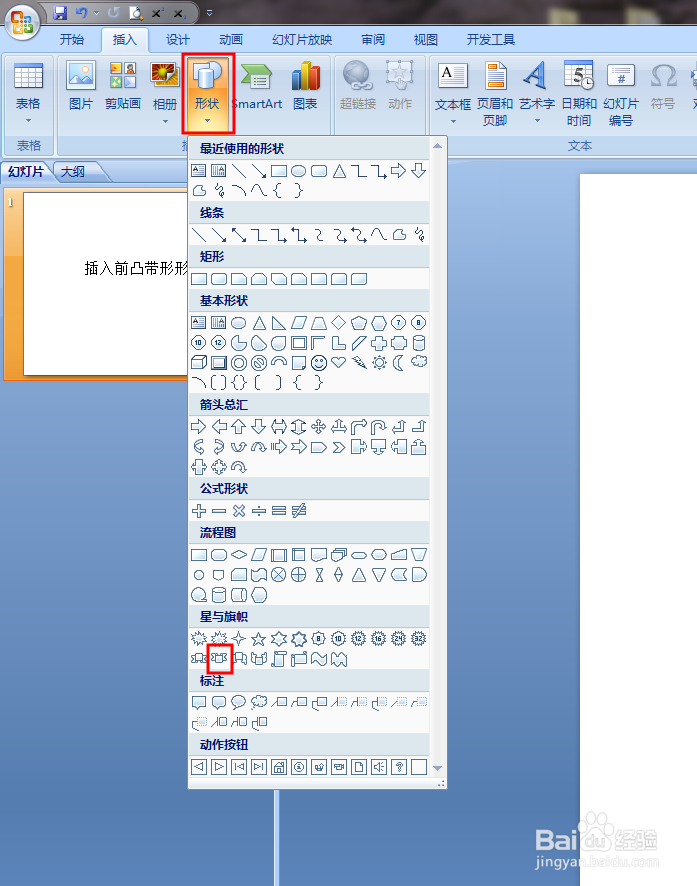This screenshot has height=886, width=697.
Task: Switch to the 大纲 outline pane tab
Action: [73, 171]
